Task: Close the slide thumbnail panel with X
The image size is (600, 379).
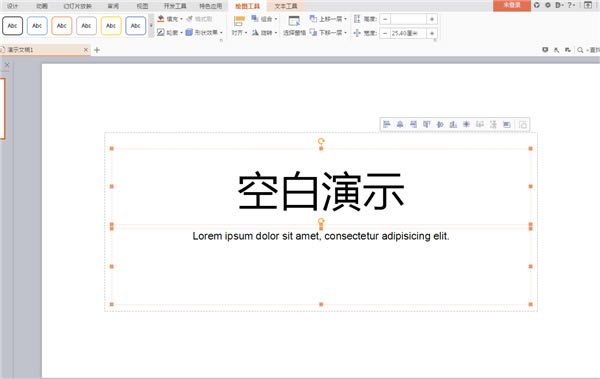Action: (x=7, y=65)
